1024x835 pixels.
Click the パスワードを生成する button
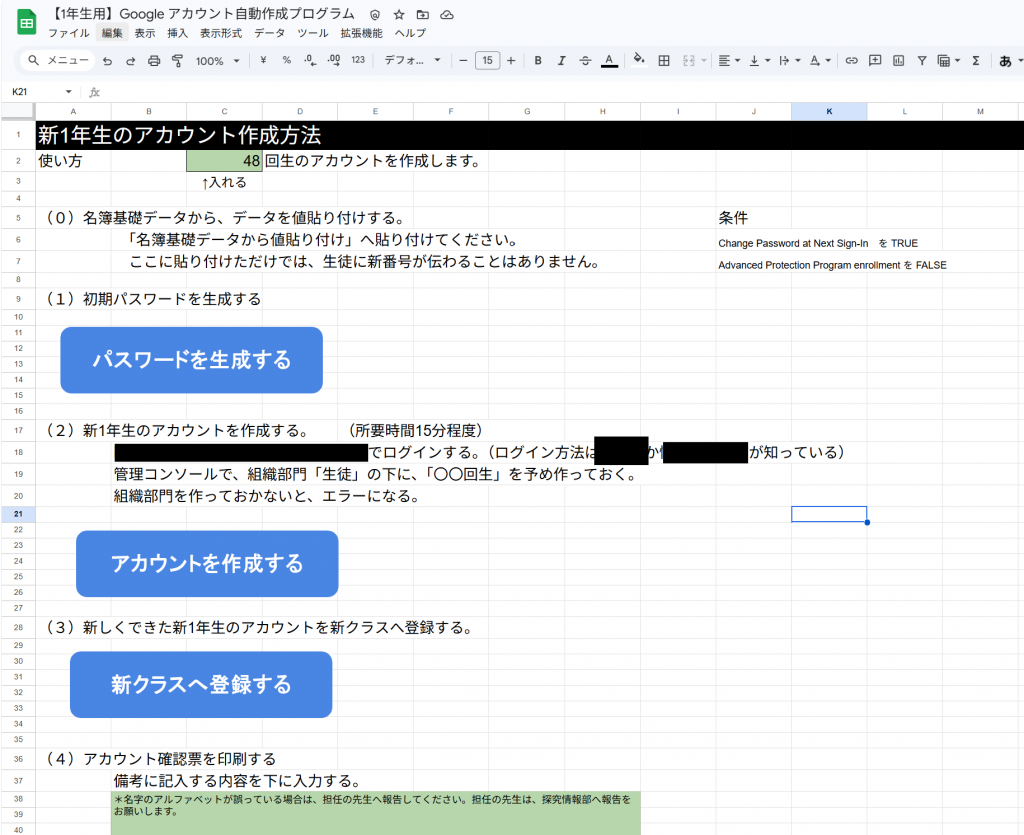tap(191, 360)
